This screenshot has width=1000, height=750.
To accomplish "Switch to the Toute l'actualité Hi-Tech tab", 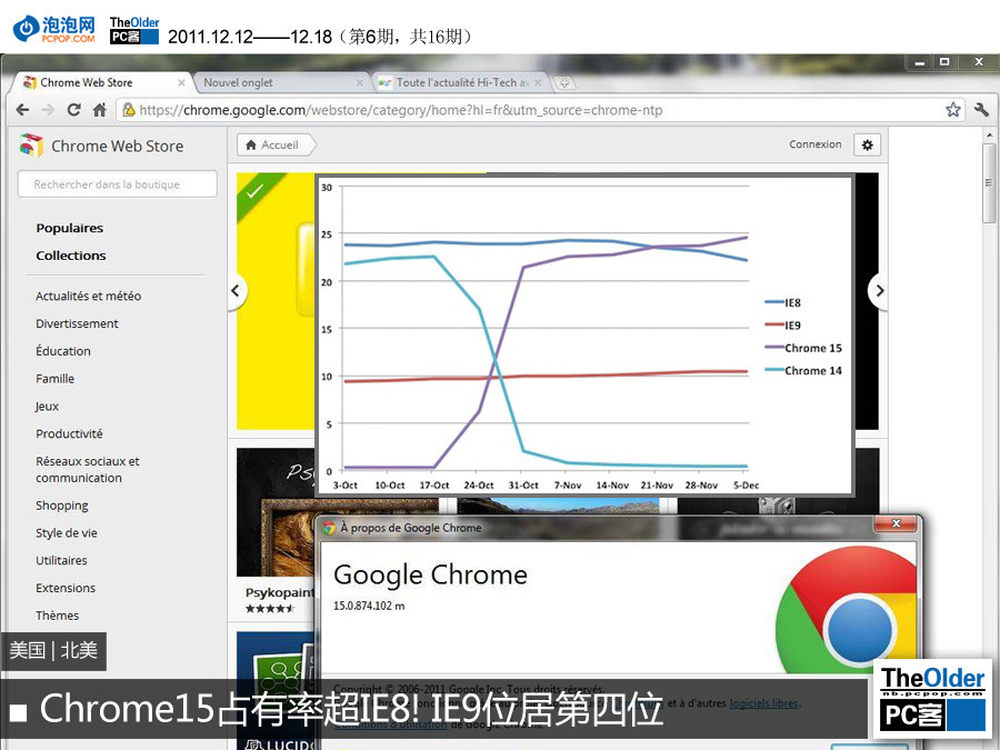I will point(459,83).
